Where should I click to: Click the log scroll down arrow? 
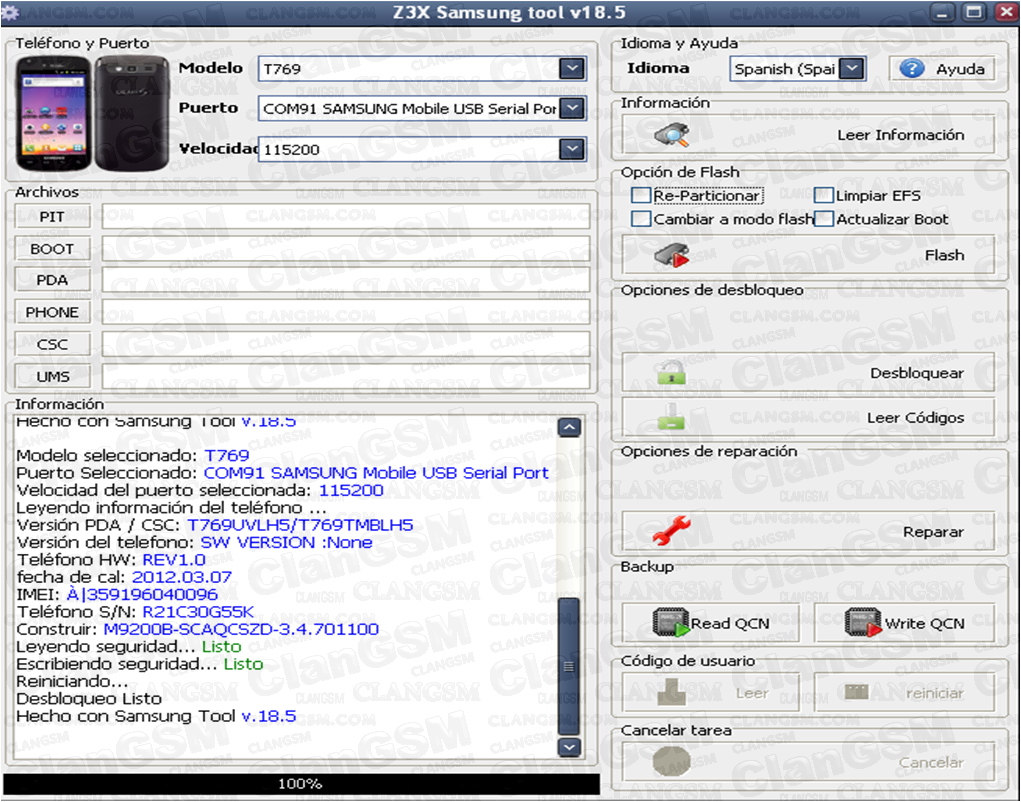click(x=569, y=747)
